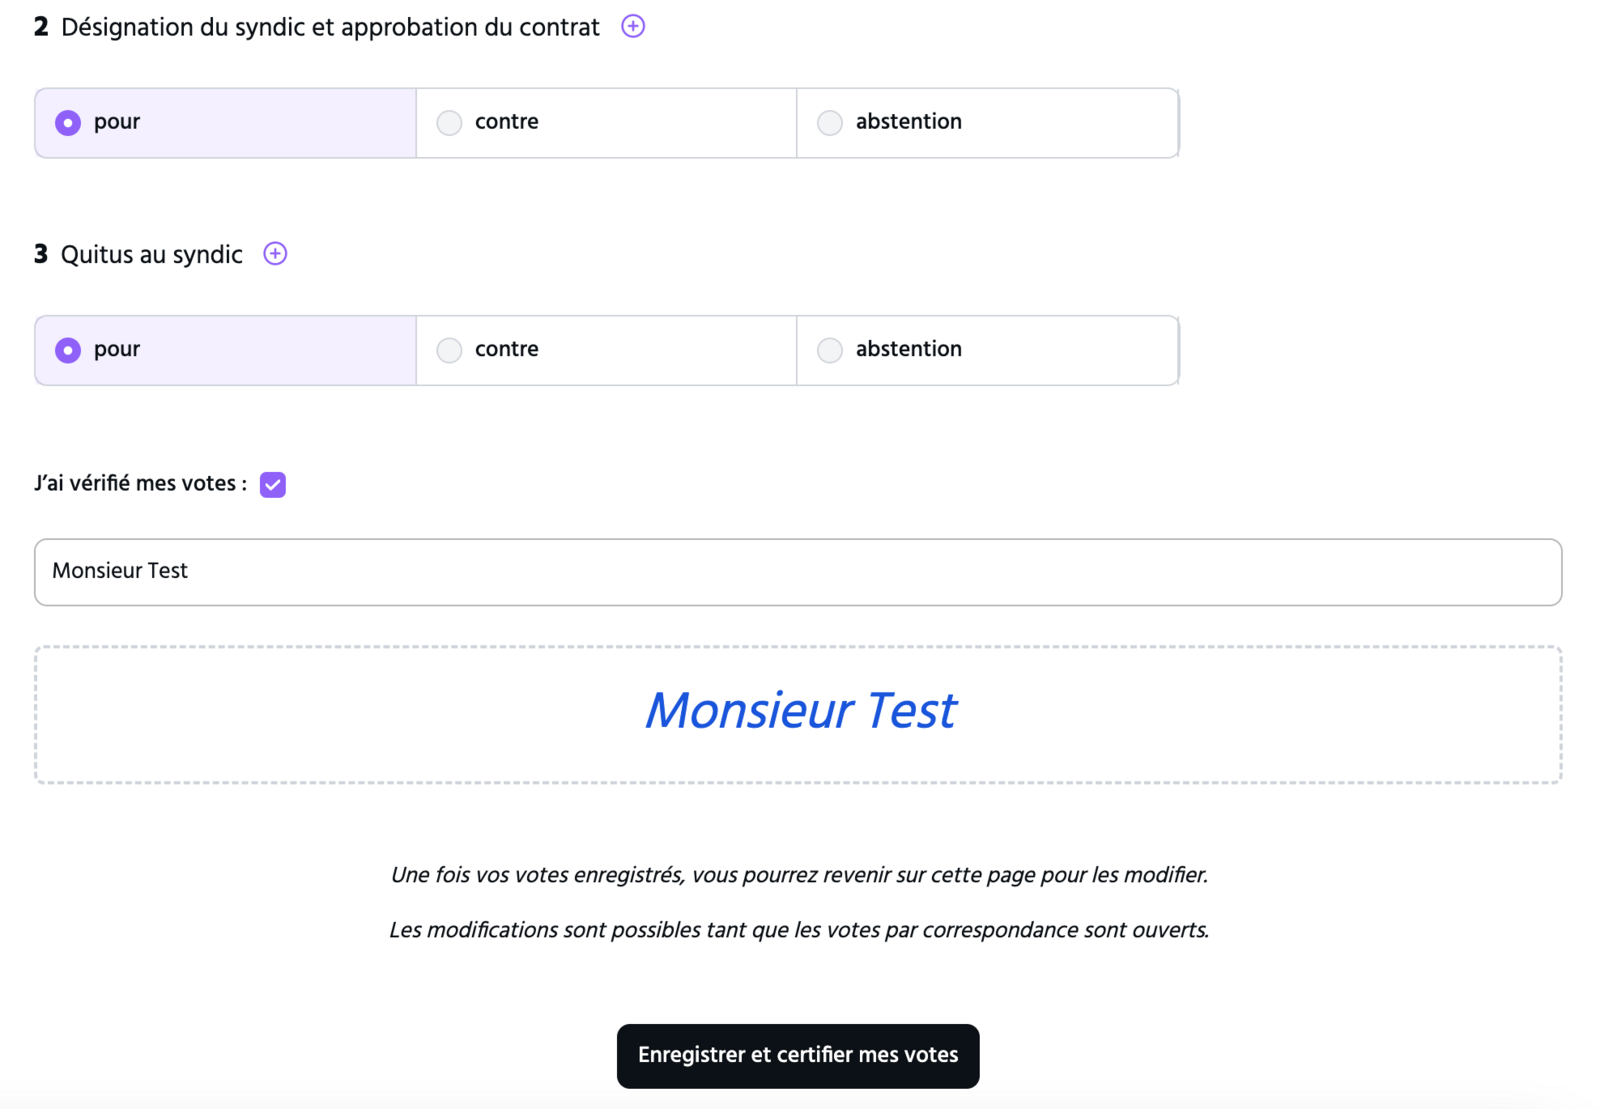1600x1109 pixels.
Task: Expand details for Désignation du syndic resolution
Action: pos(633,27)
